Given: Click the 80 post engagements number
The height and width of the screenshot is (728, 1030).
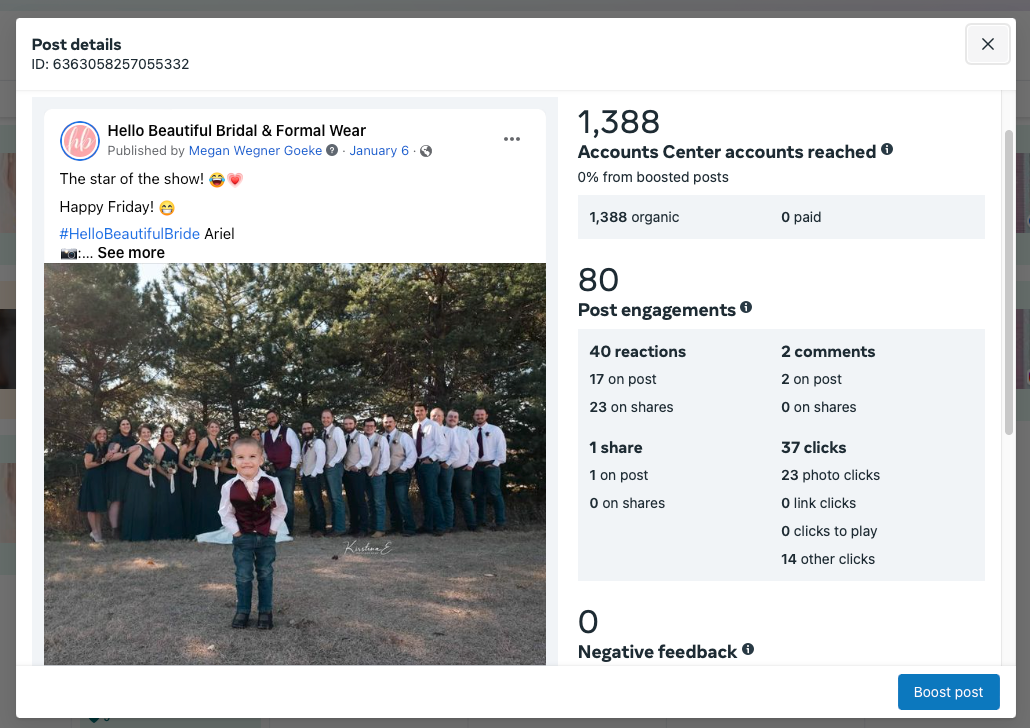Looking at the screenshot, I should tap(598, 280).
